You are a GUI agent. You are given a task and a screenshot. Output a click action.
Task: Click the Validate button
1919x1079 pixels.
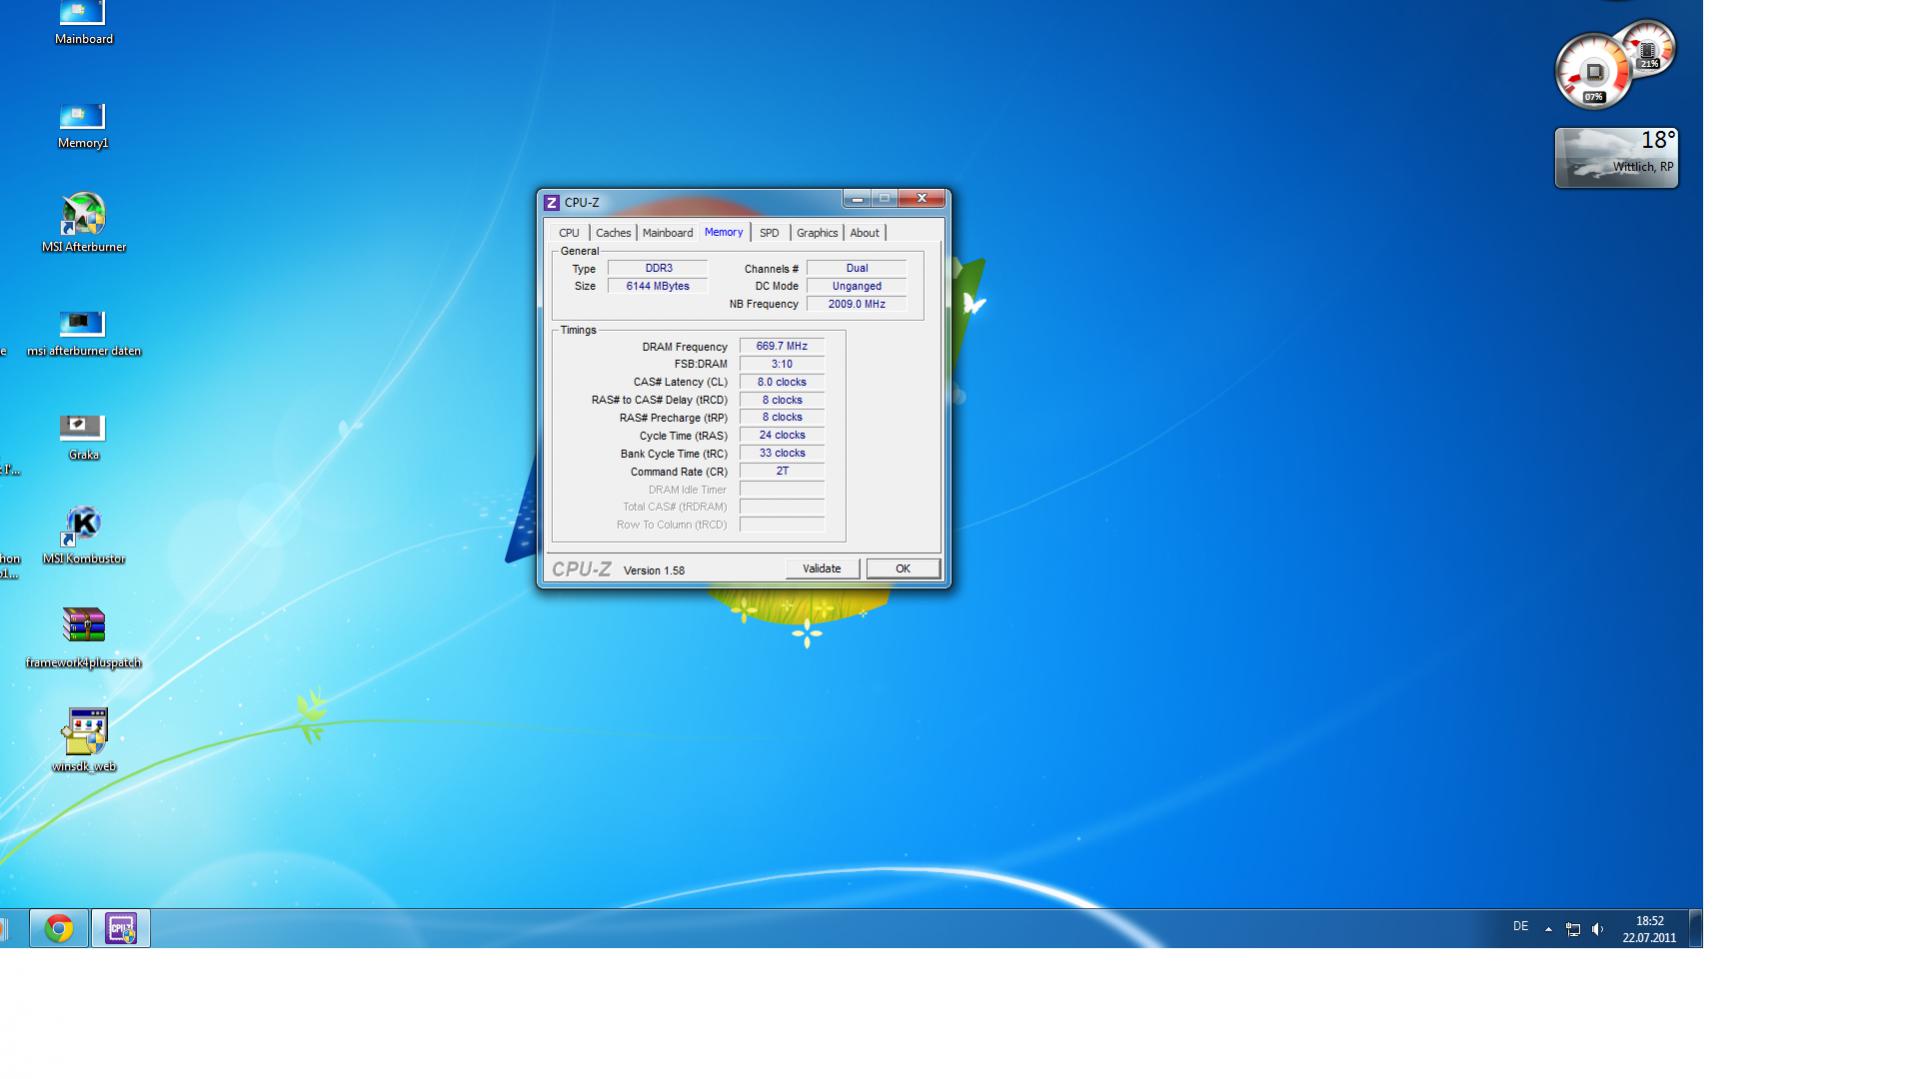click(x=822, y=569)
